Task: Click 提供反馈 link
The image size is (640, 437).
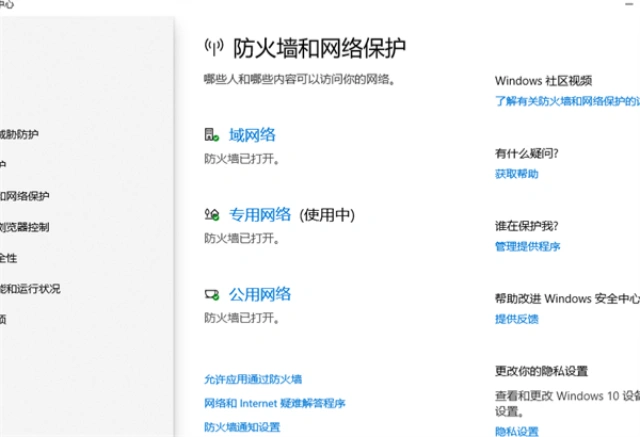Action: click(x=517, y=319)
